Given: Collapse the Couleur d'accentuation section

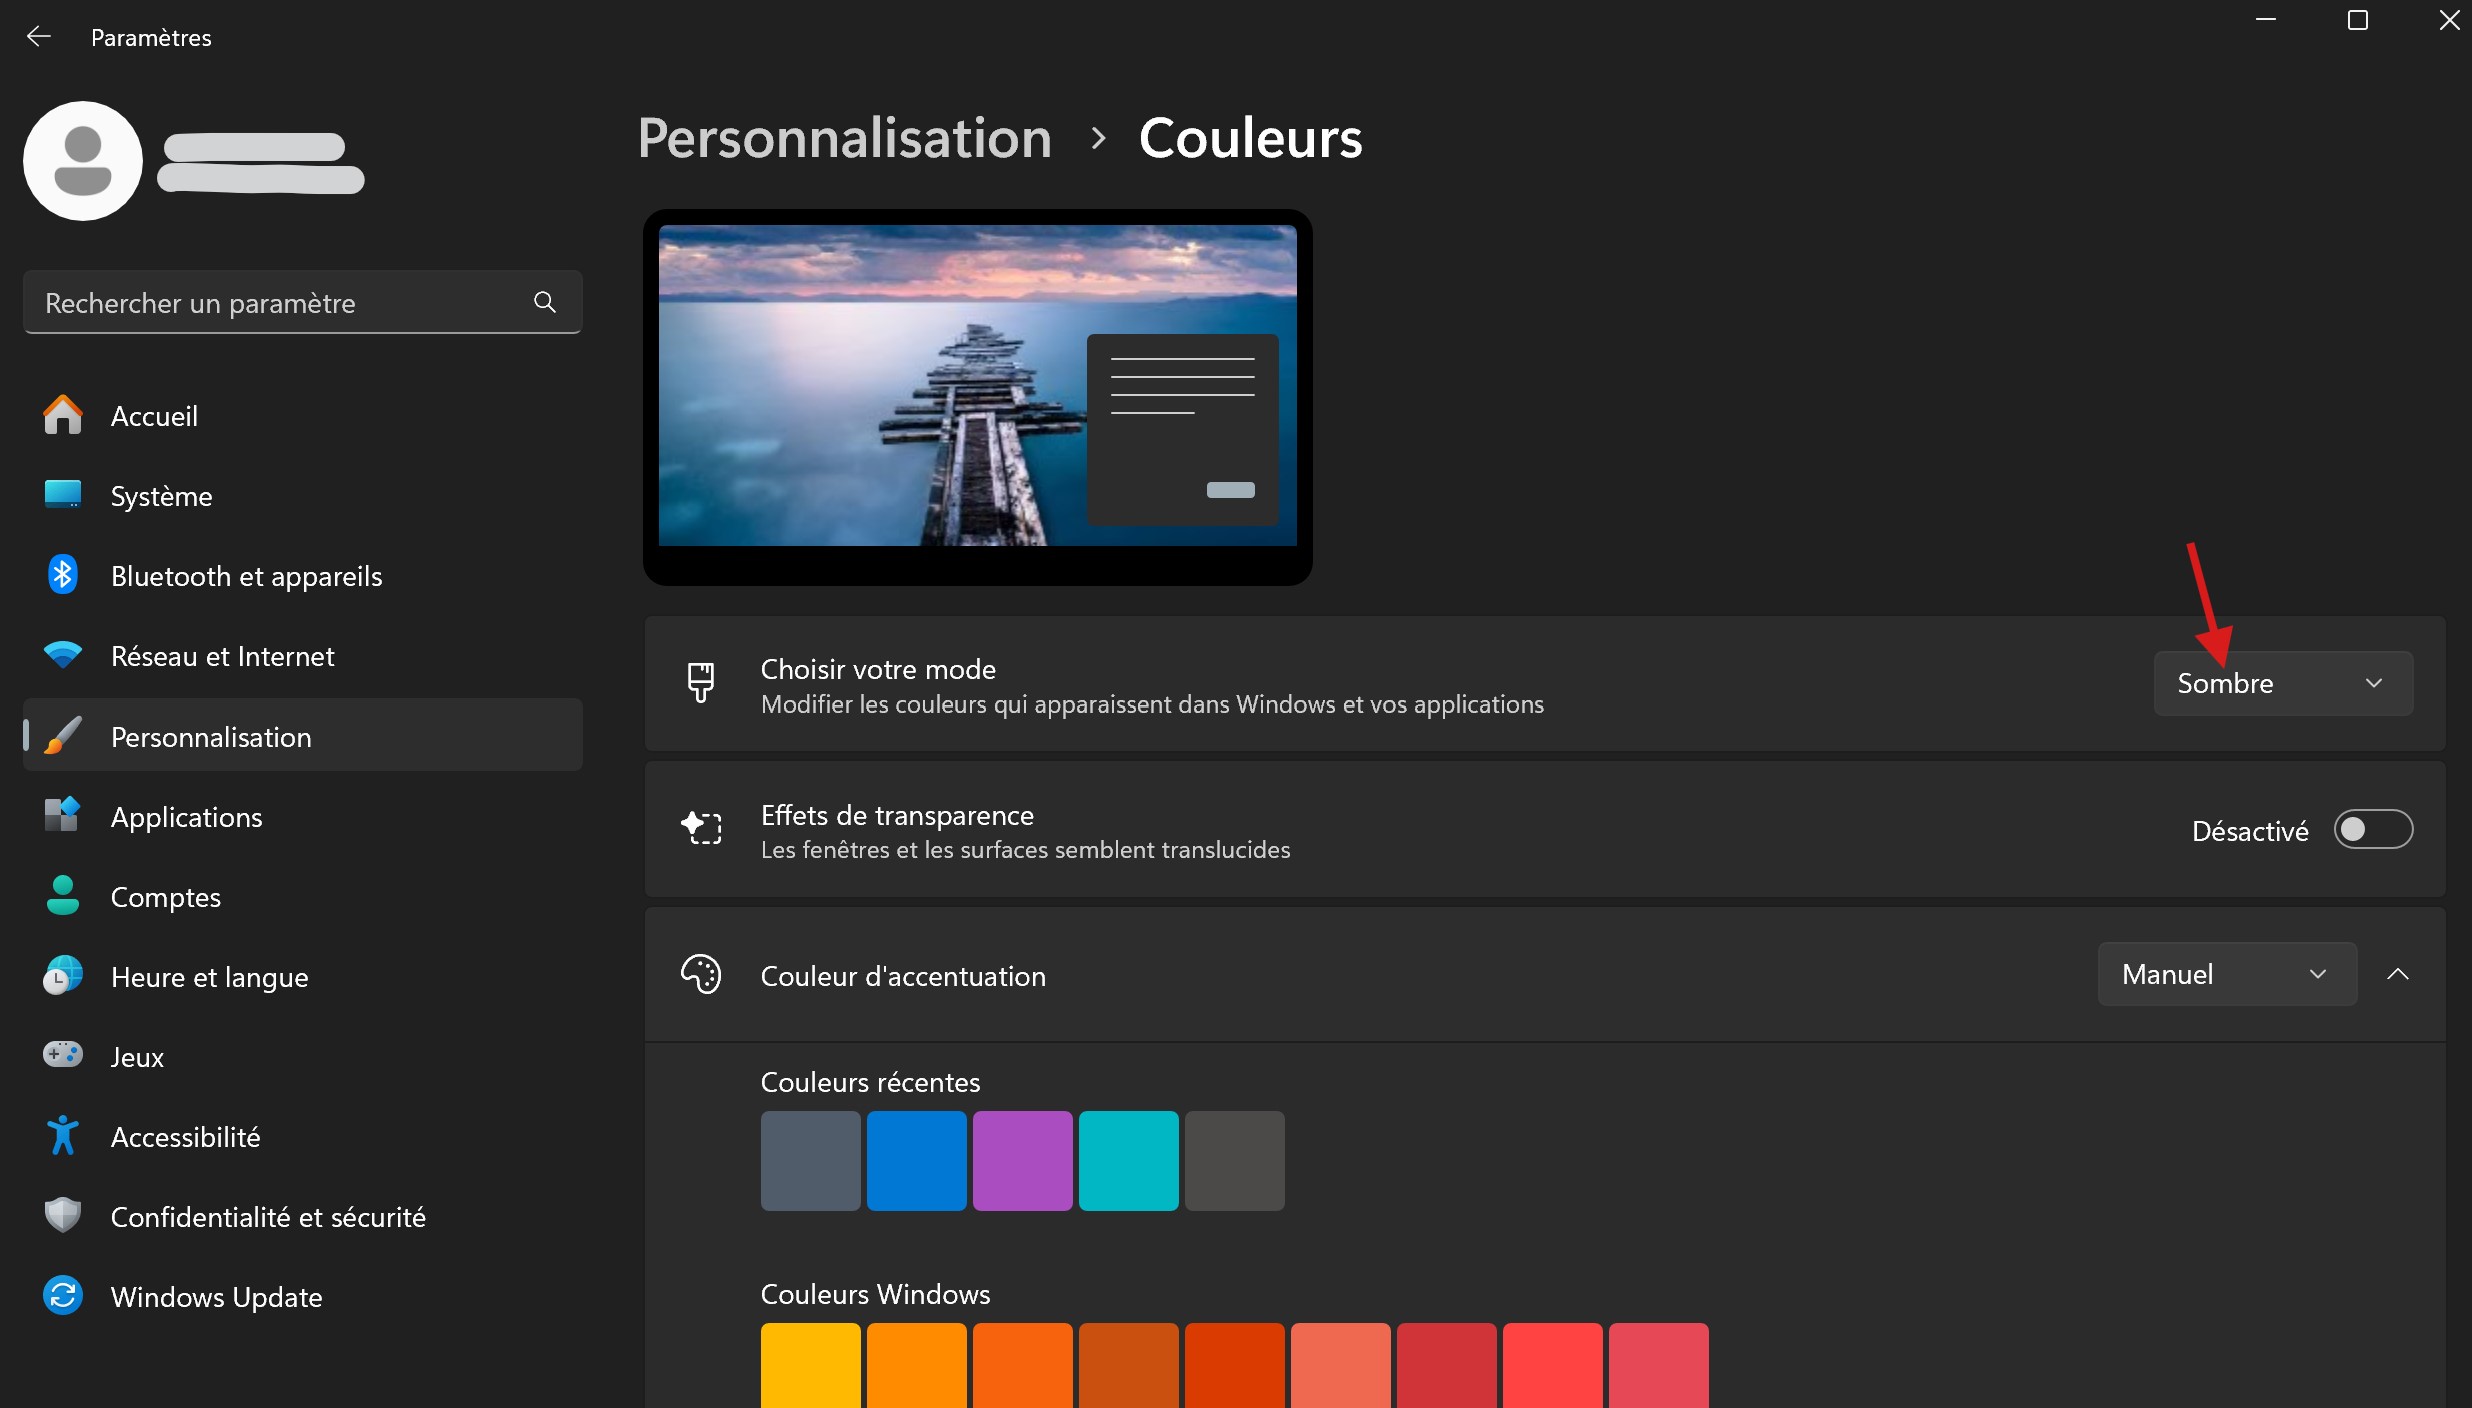Looking at the screenshot, I should [2398, 974].
